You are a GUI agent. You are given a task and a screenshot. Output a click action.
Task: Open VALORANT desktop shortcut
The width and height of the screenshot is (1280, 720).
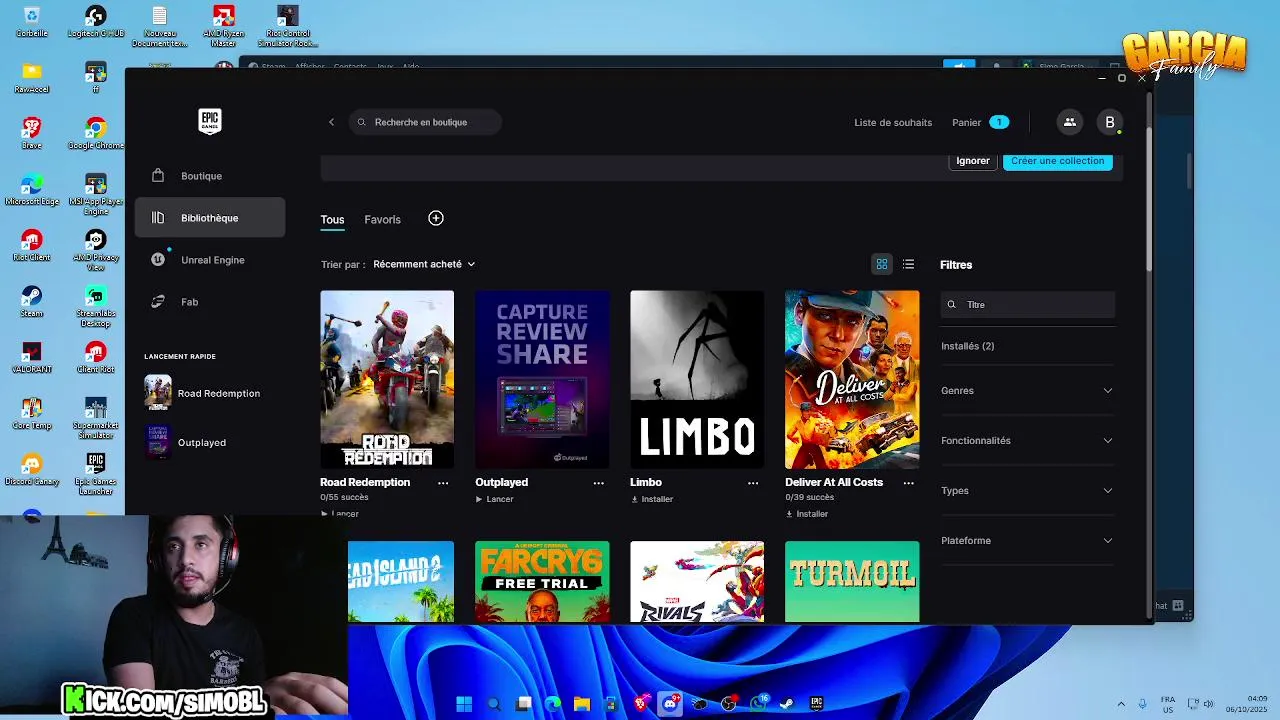pos(32,358)
